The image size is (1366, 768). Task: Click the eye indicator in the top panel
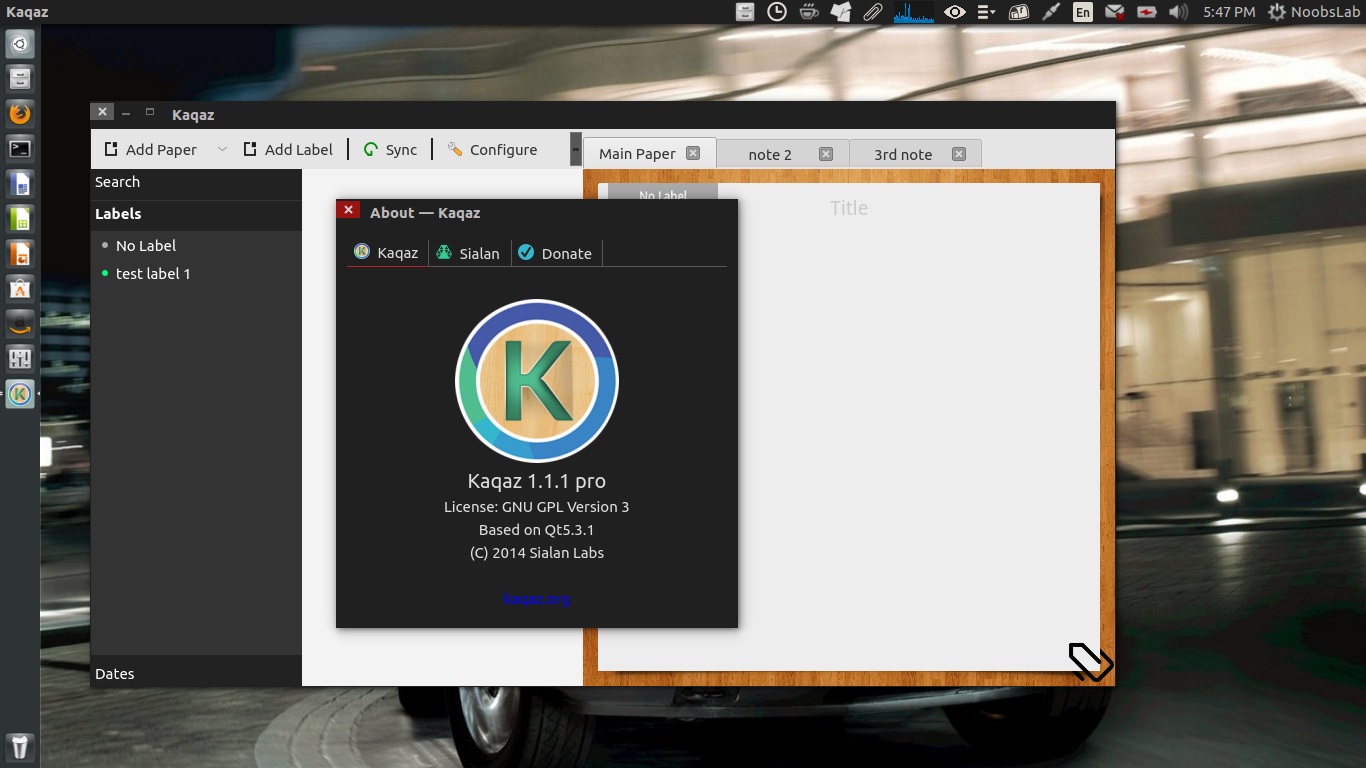coord(955,12)
